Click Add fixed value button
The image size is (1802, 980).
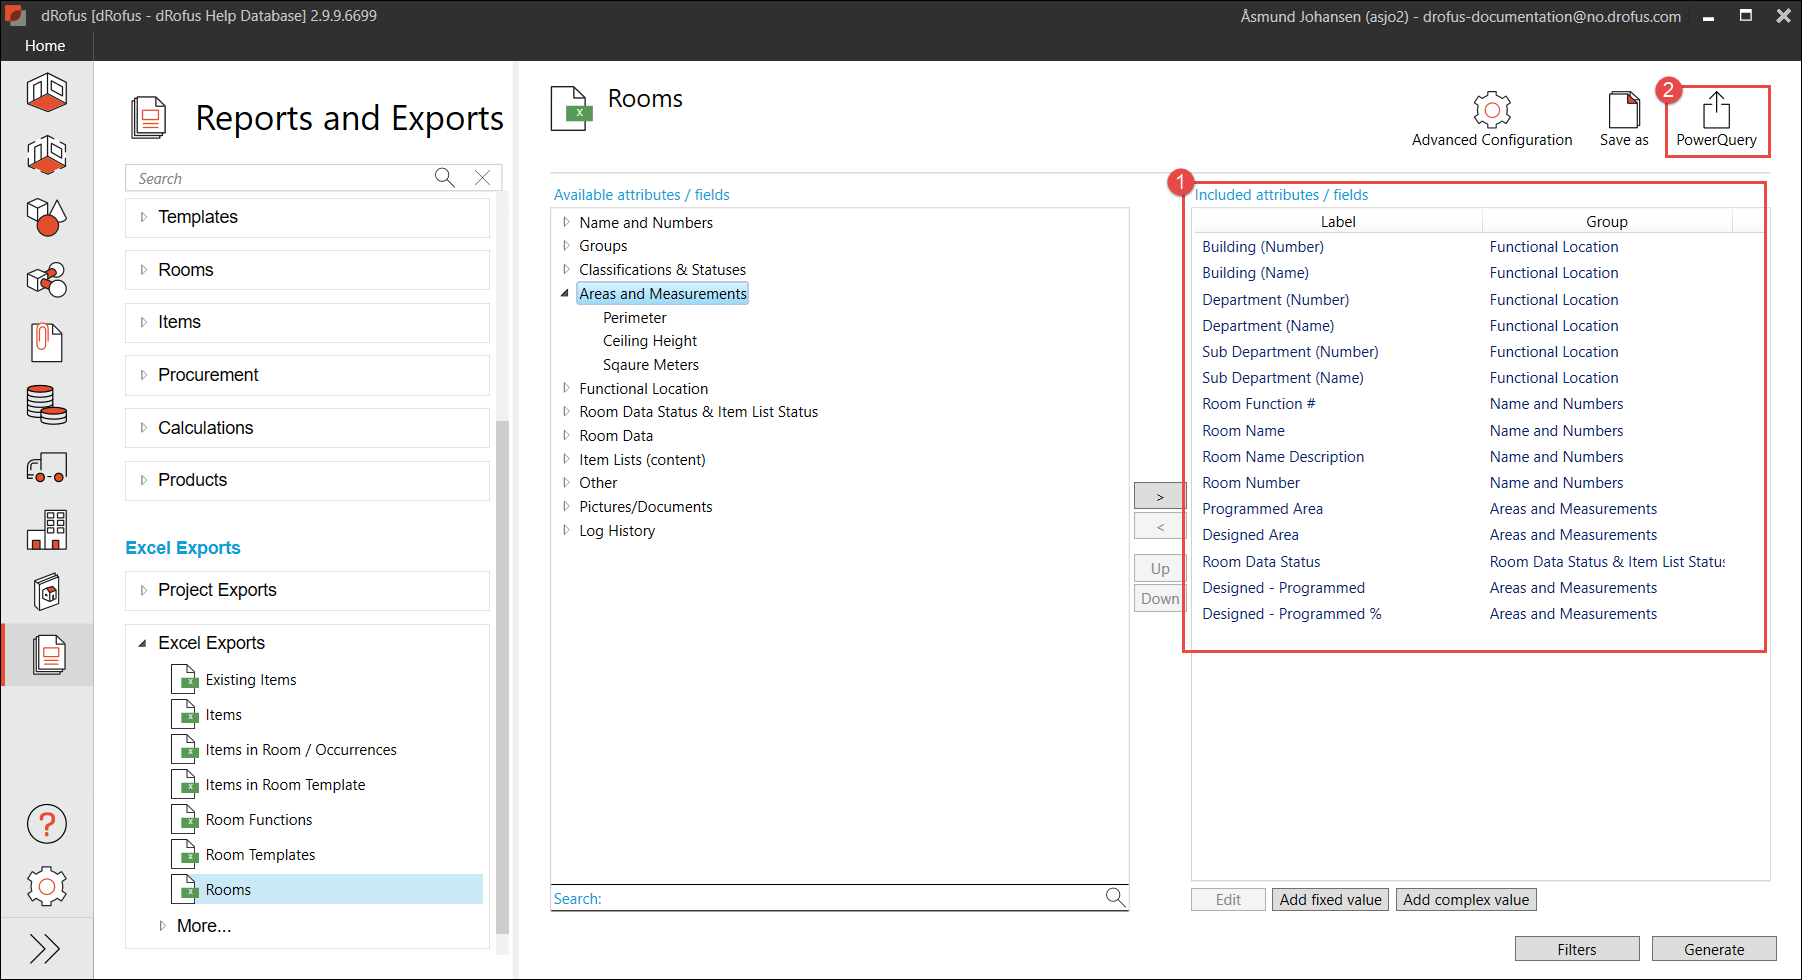(x=1330, y=900)
